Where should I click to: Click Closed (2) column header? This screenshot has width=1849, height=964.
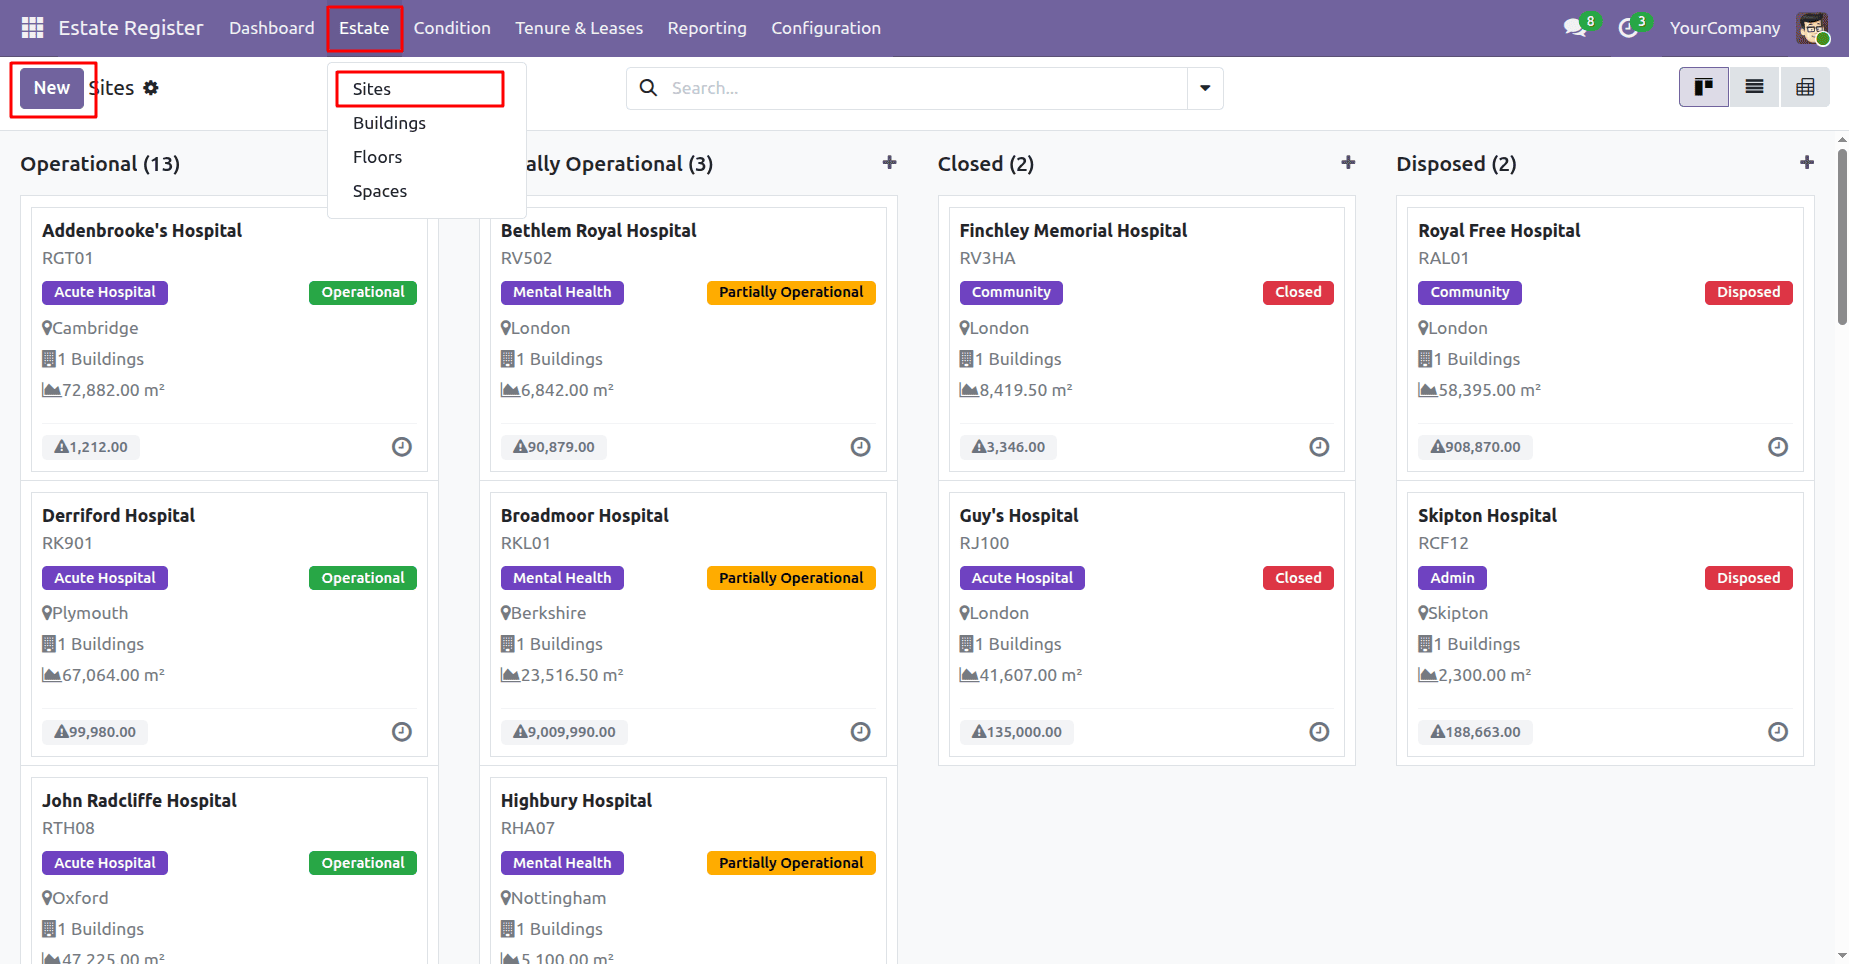[x=986, y=164]
